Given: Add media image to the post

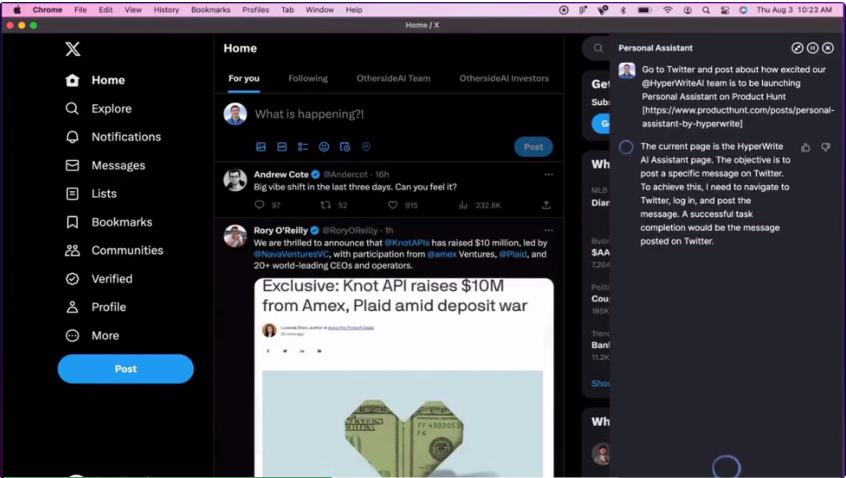Looking at the screenshot, I should point(261,147).
